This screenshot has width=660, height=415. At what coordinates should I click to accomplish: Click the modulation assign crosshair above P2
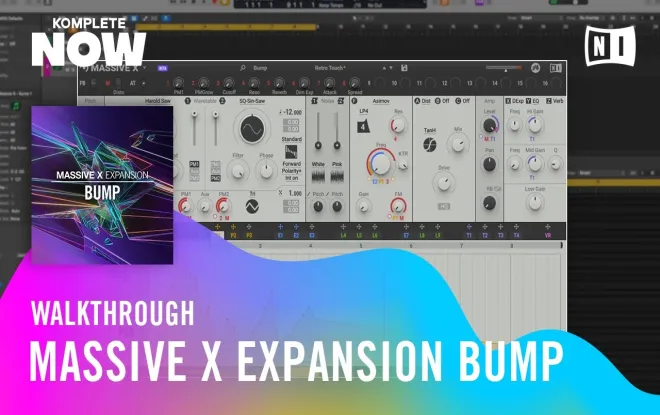point(233,227)
